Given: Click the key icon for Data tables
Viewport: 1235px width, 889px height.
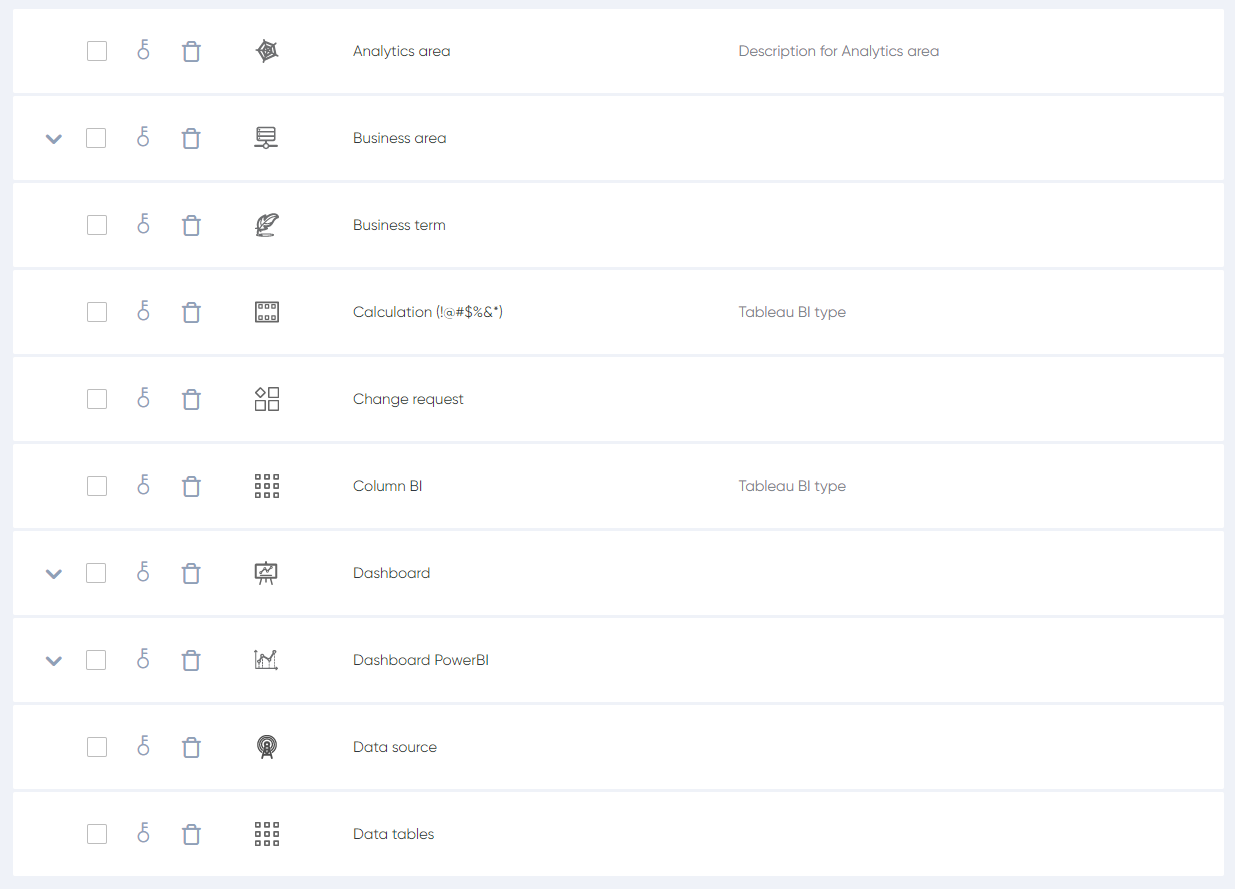Looking at the screenshot, I should point(143,834).
